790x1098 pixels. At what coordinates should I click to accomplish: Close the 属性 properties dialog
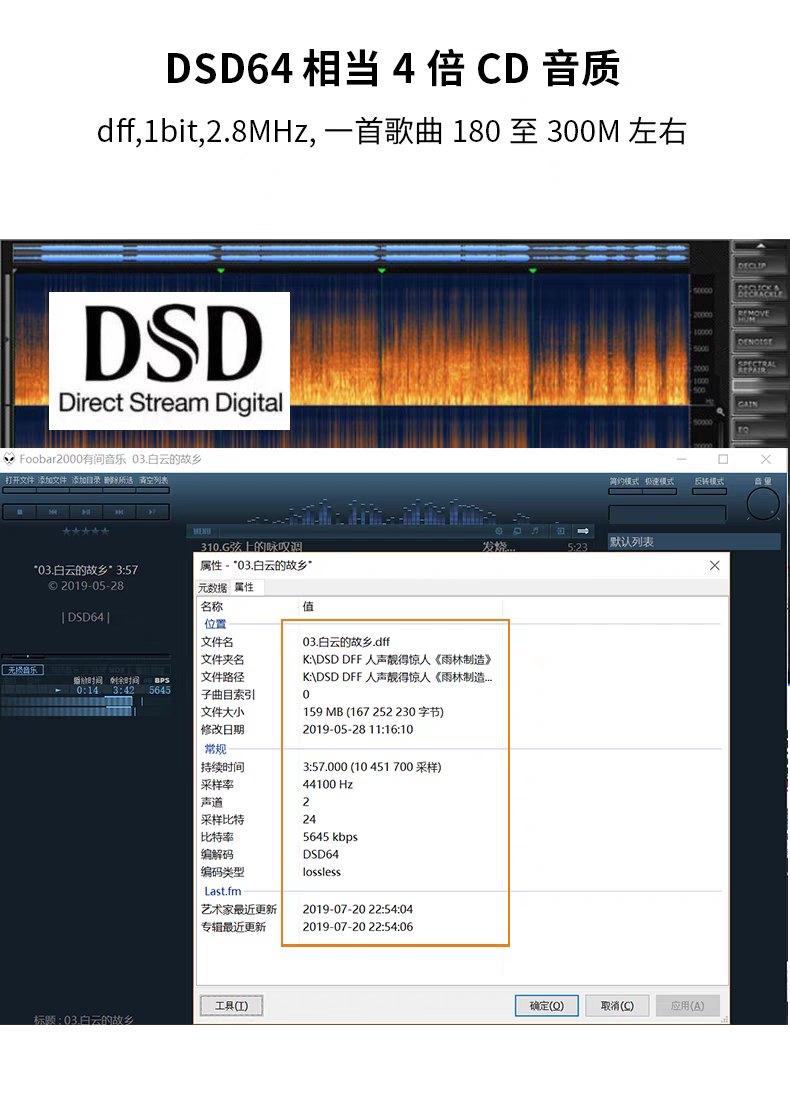coord(714,565)
